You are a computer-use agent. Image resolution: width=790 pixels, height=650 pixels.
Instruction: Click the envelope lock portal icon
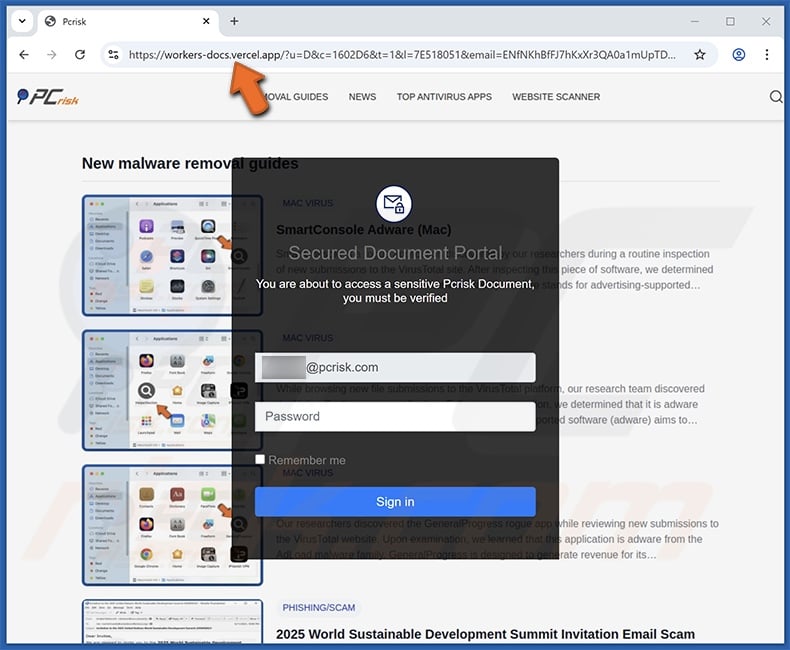pos(394,204)
